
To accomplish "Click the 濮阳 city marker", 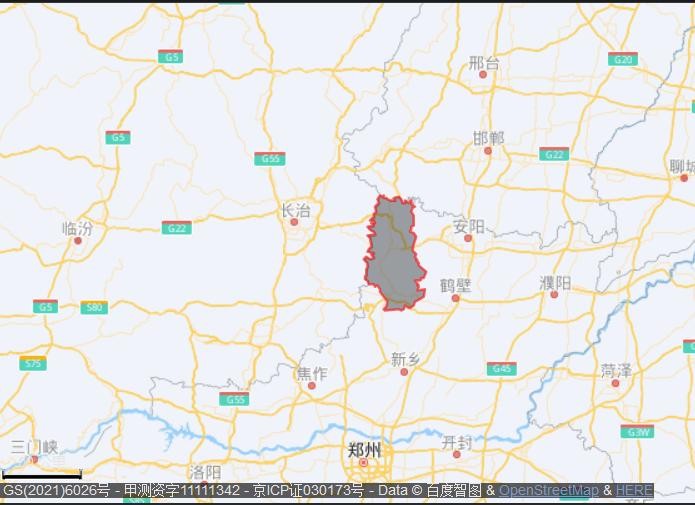I will 554,294.
